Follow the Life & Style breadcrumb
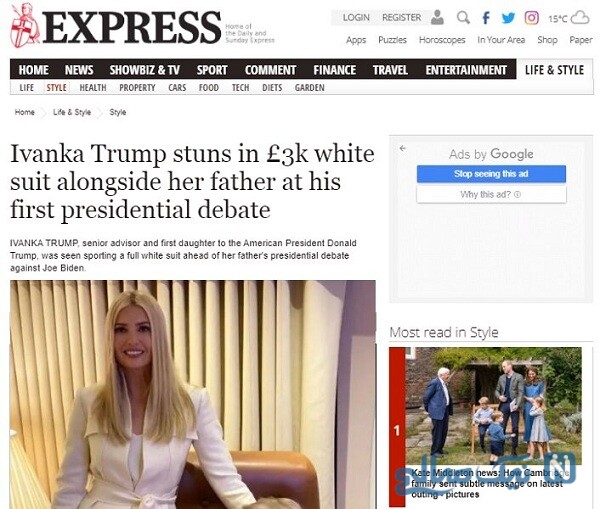Image resolution: width=600 pixels, height=509 pixels. coord(72,112)
